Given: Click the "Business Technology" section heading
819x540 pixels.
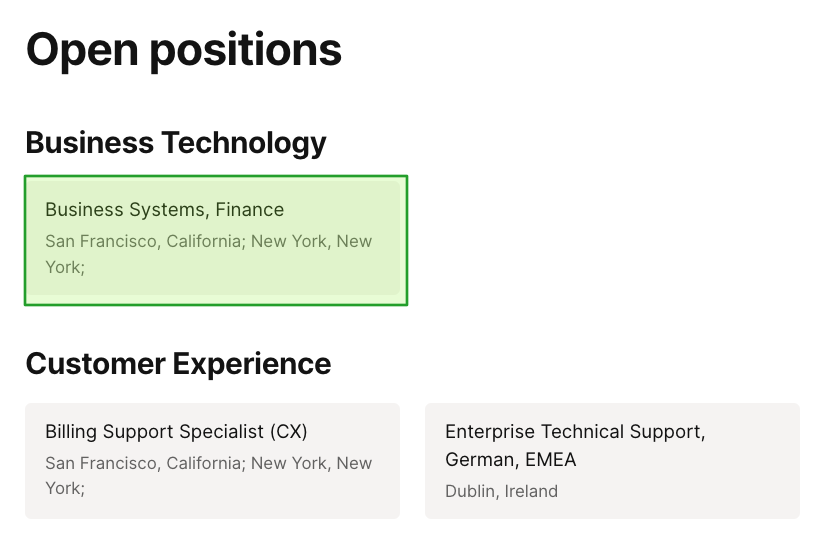Looking at the screenshot, I should [176, 143].
